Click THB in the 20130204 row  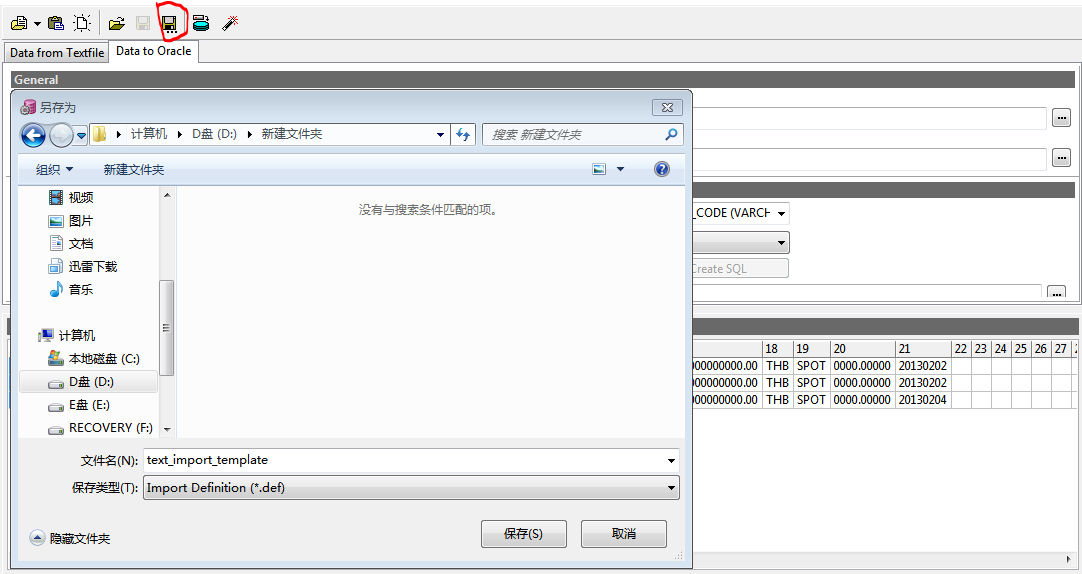pyautogui.click(x=777, y=399)
